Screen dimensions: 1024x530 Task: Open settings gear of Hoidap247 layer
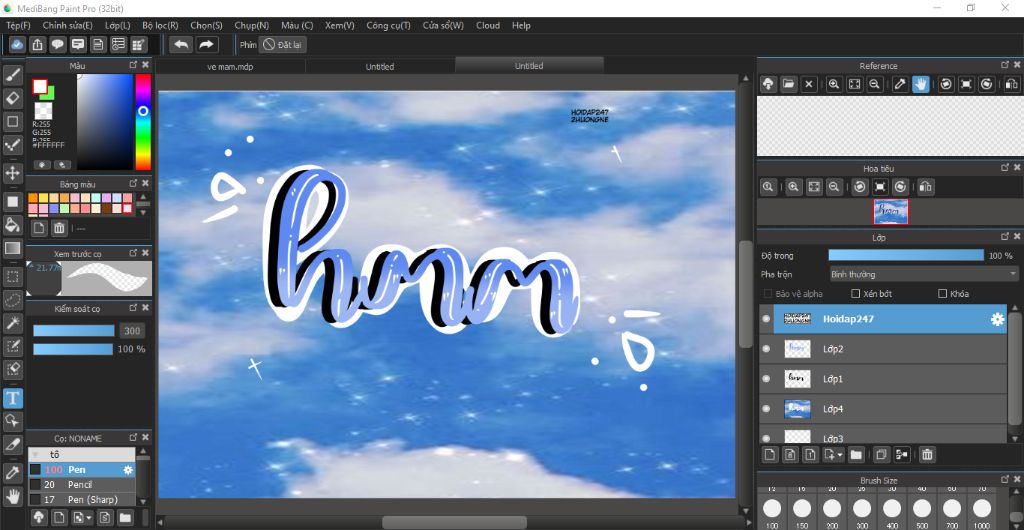click(x=997, y=319)
